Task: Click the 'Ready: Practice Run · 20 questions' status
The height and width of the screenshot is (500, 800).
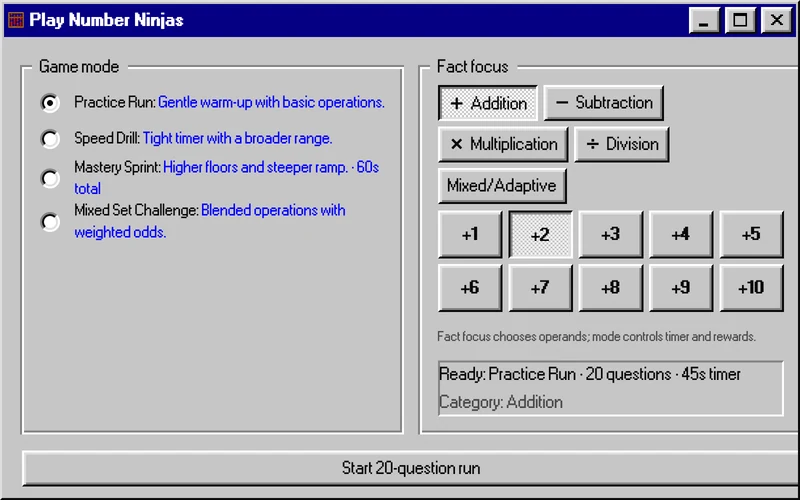Action: (555, 374)
